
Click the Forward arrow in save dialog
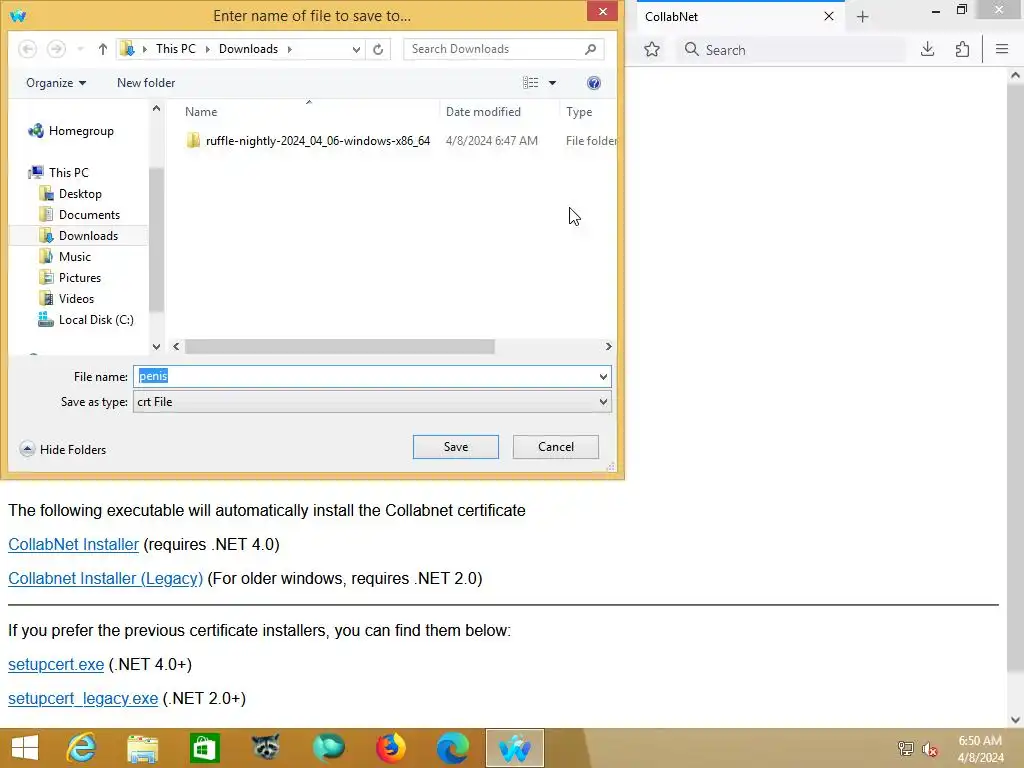click(x=56, y=49)
